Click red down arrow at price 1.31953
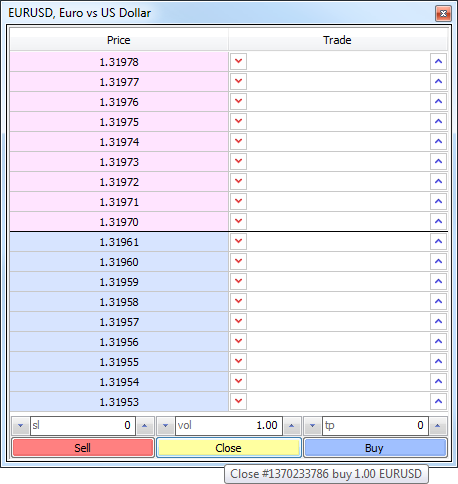The height and width of the screenshot is (484, 458). tap(238, 401)
